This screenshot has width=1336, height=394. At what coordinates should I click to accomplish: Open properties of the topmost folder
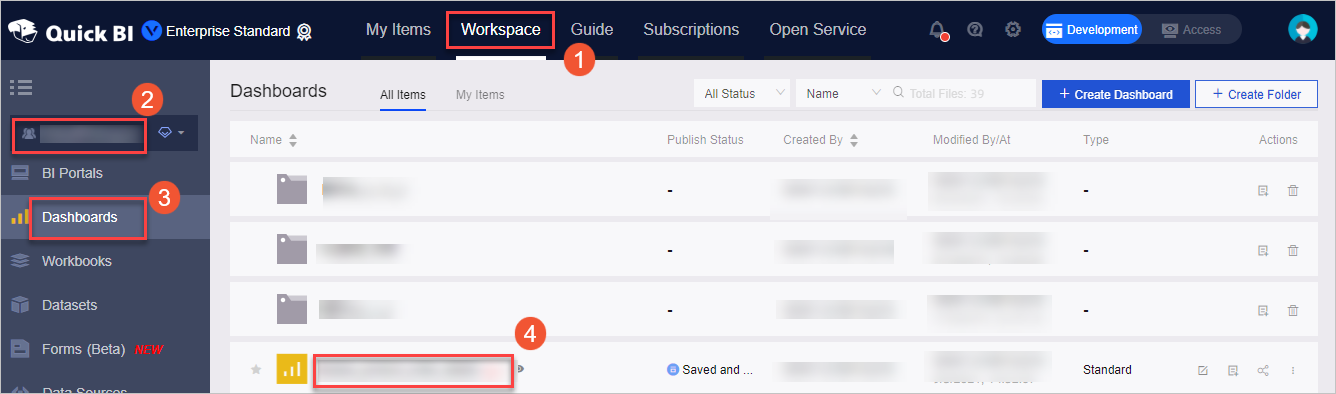point(1263,190)
